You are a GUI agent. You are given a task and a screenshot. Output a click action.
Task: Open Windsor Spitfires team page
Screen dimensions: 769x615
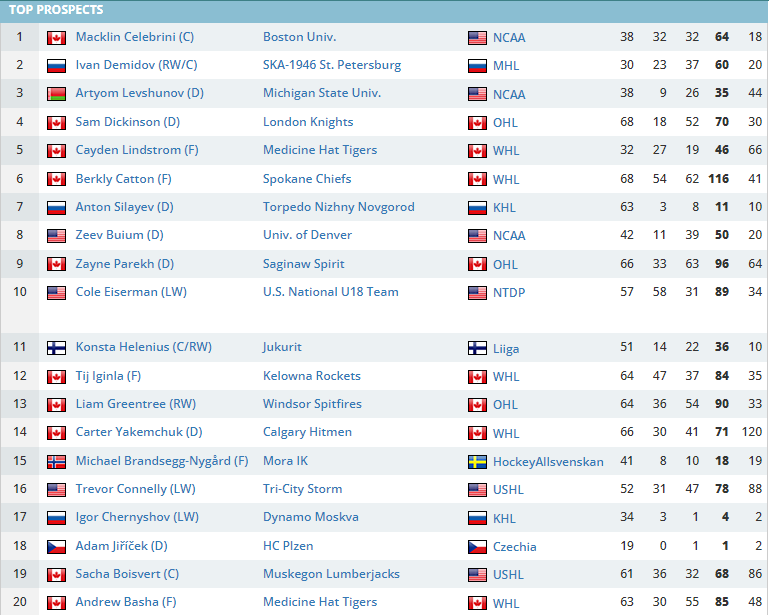[x=312, y=404]
